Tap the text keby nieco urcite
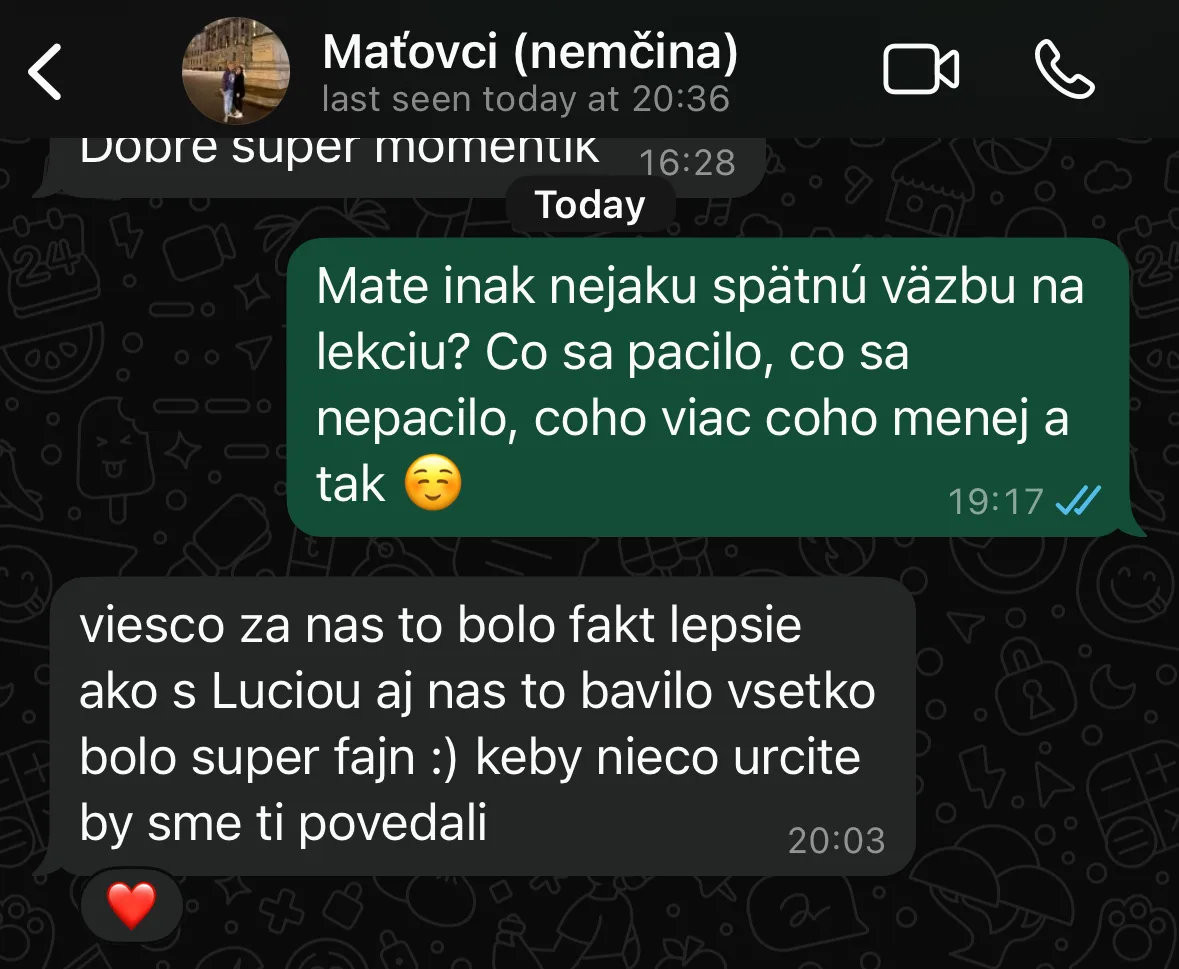 click(668, 758)
